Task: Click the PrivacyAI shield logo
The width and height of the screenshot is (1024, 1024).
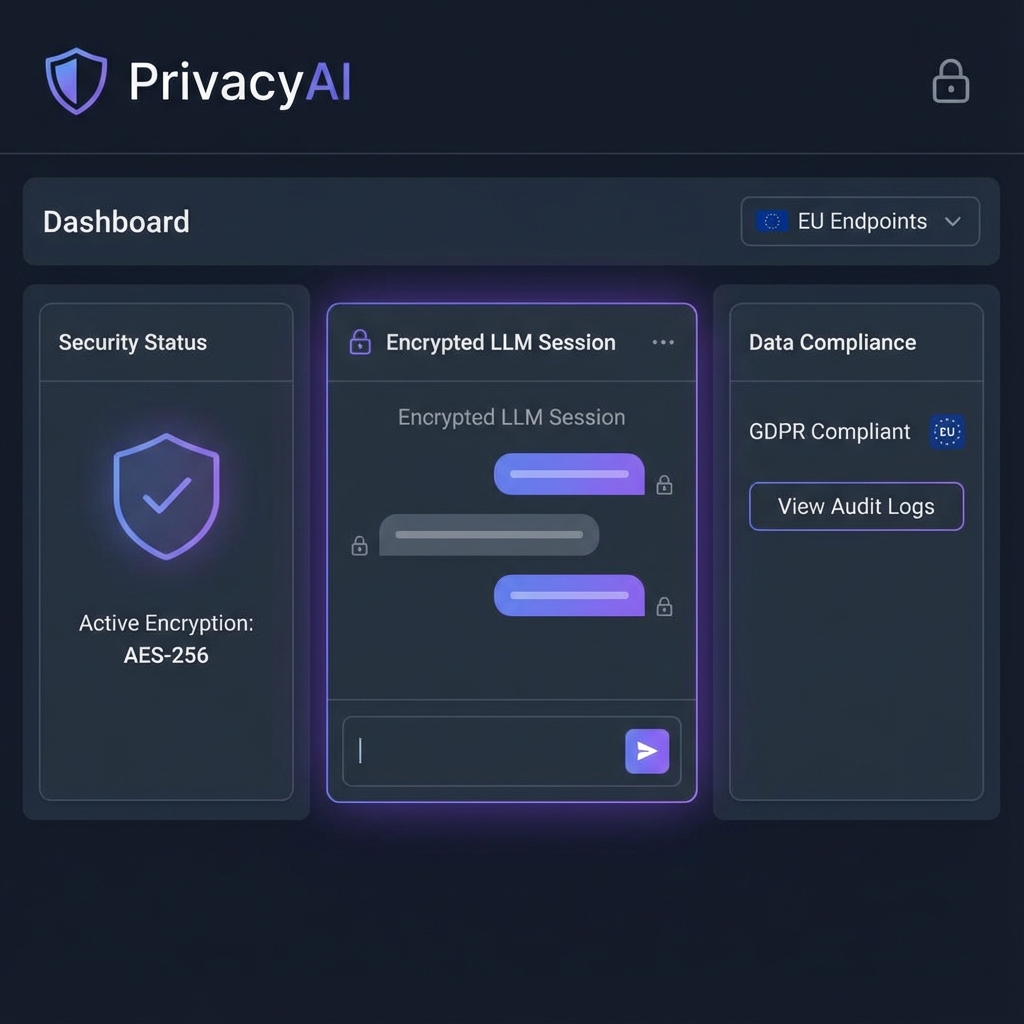Action: 76,79
